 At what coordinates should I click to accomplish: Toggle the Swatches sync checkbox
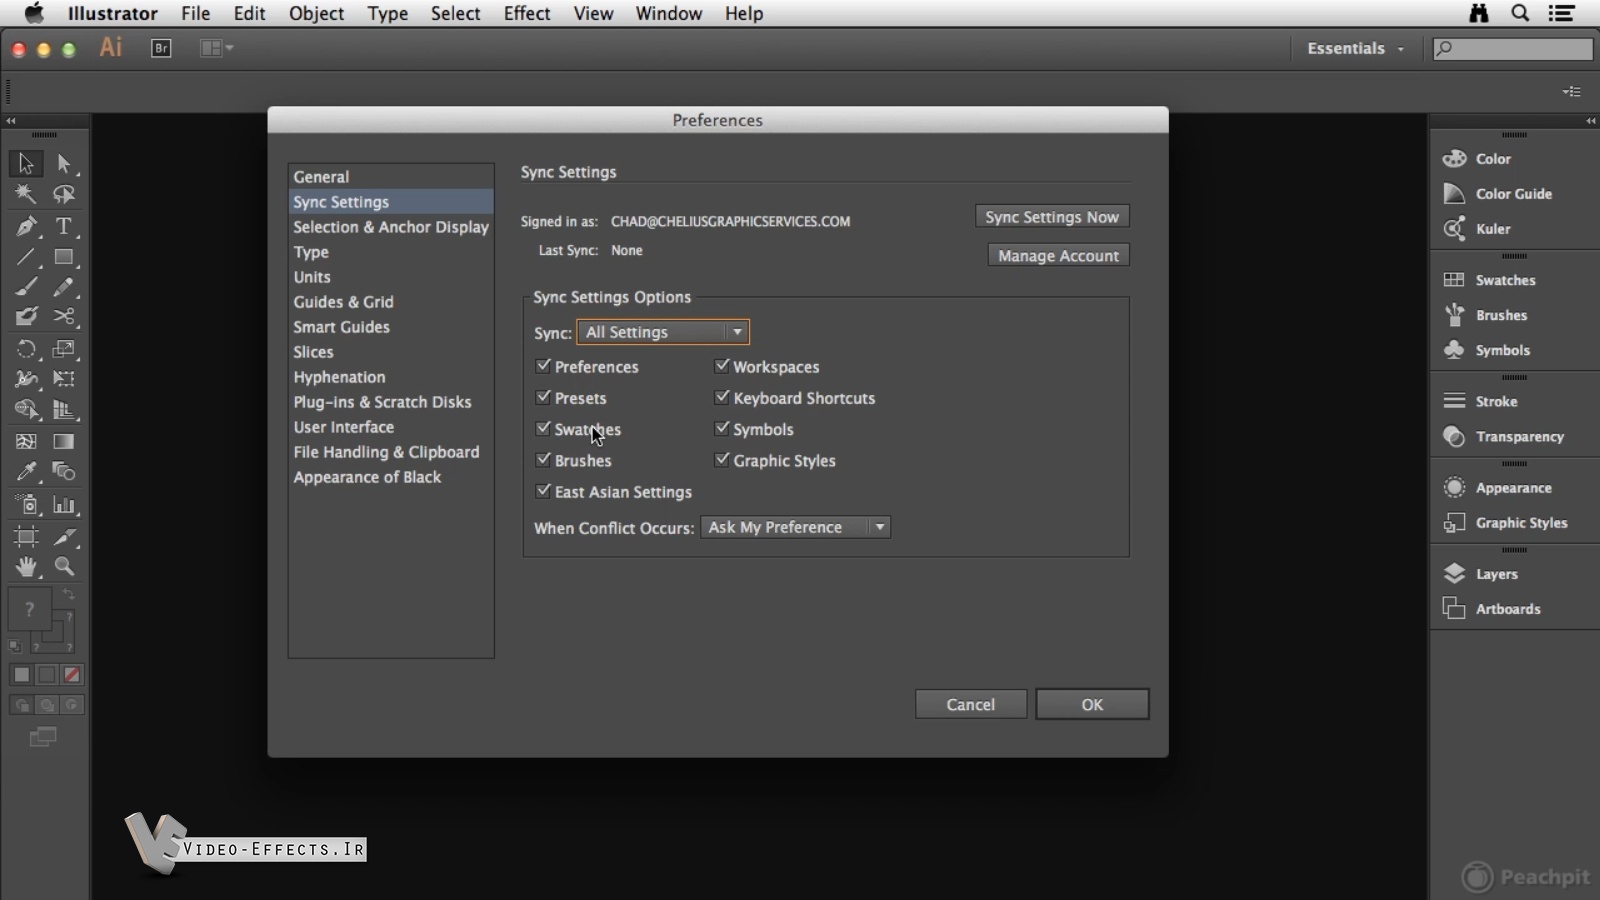[544, 428]
